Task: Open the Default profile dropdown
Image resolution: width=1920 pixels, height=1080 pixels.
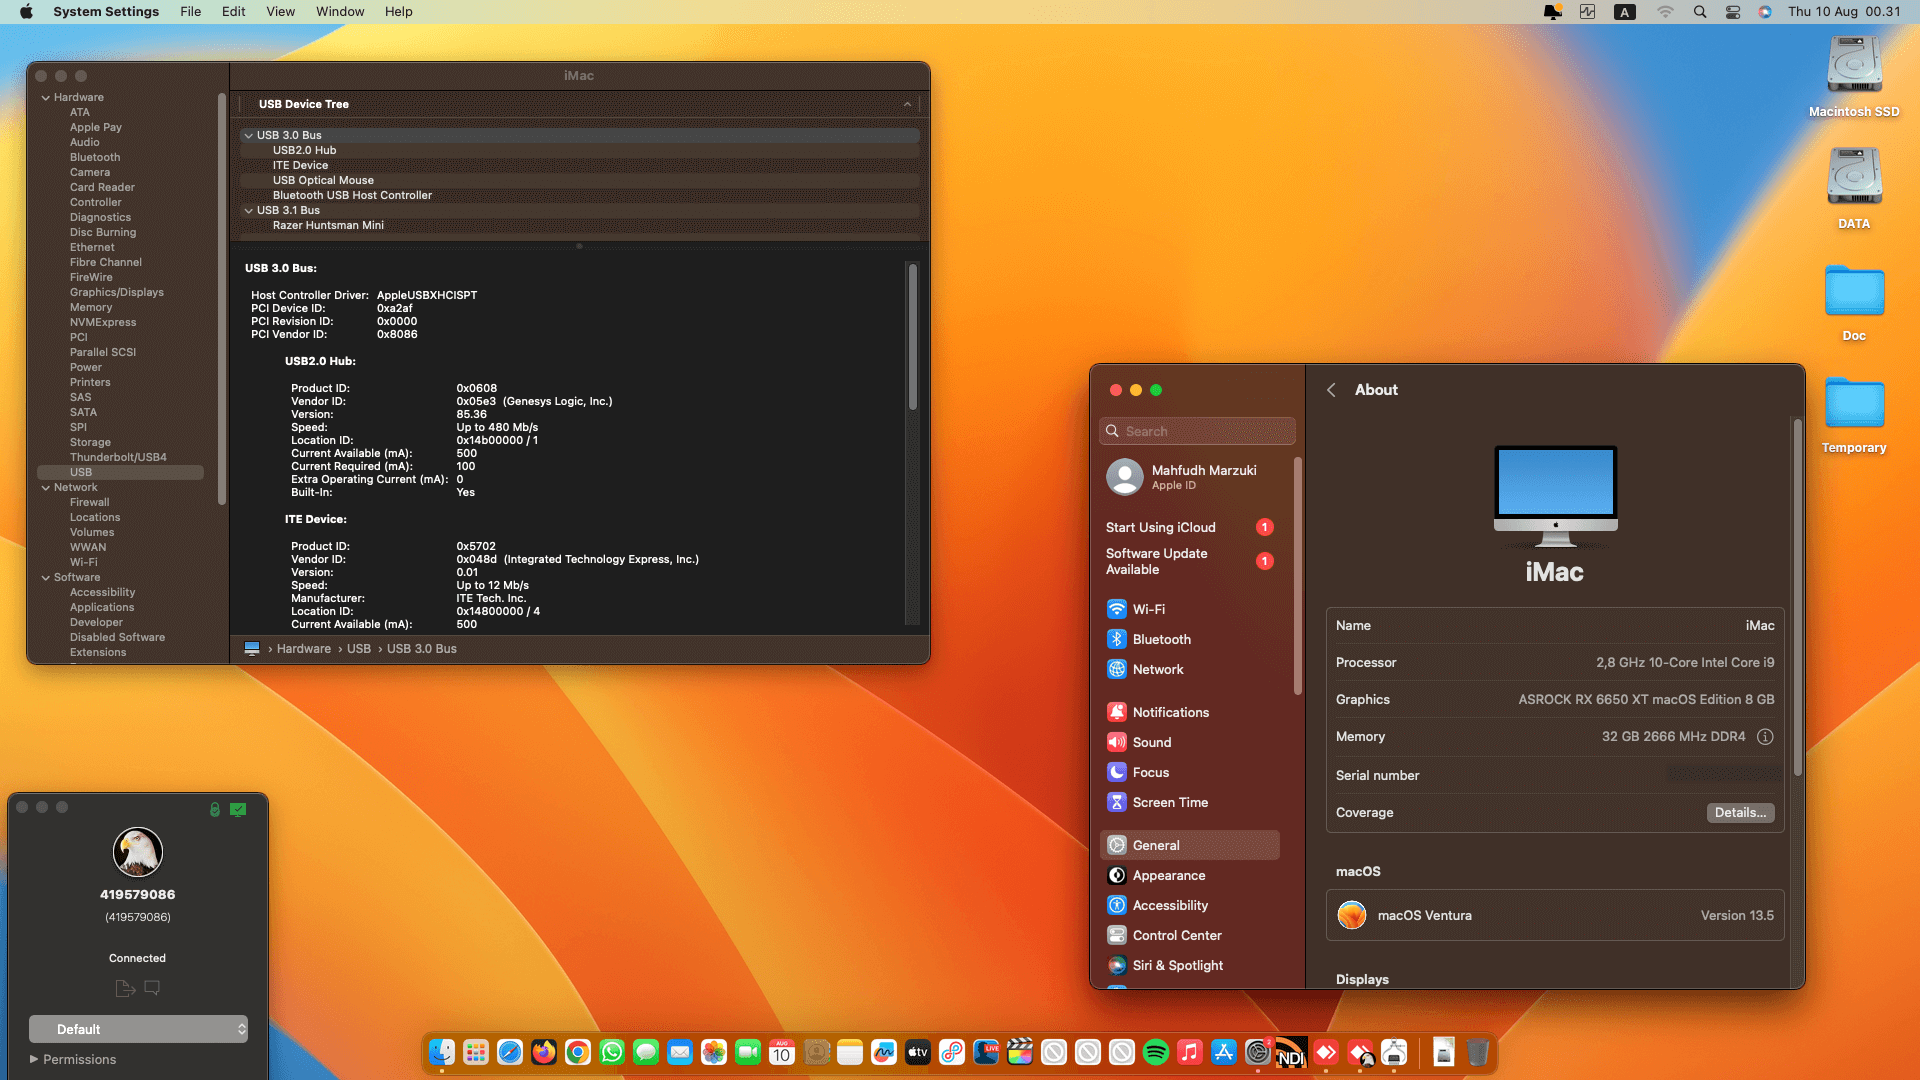Action: 138,1029
